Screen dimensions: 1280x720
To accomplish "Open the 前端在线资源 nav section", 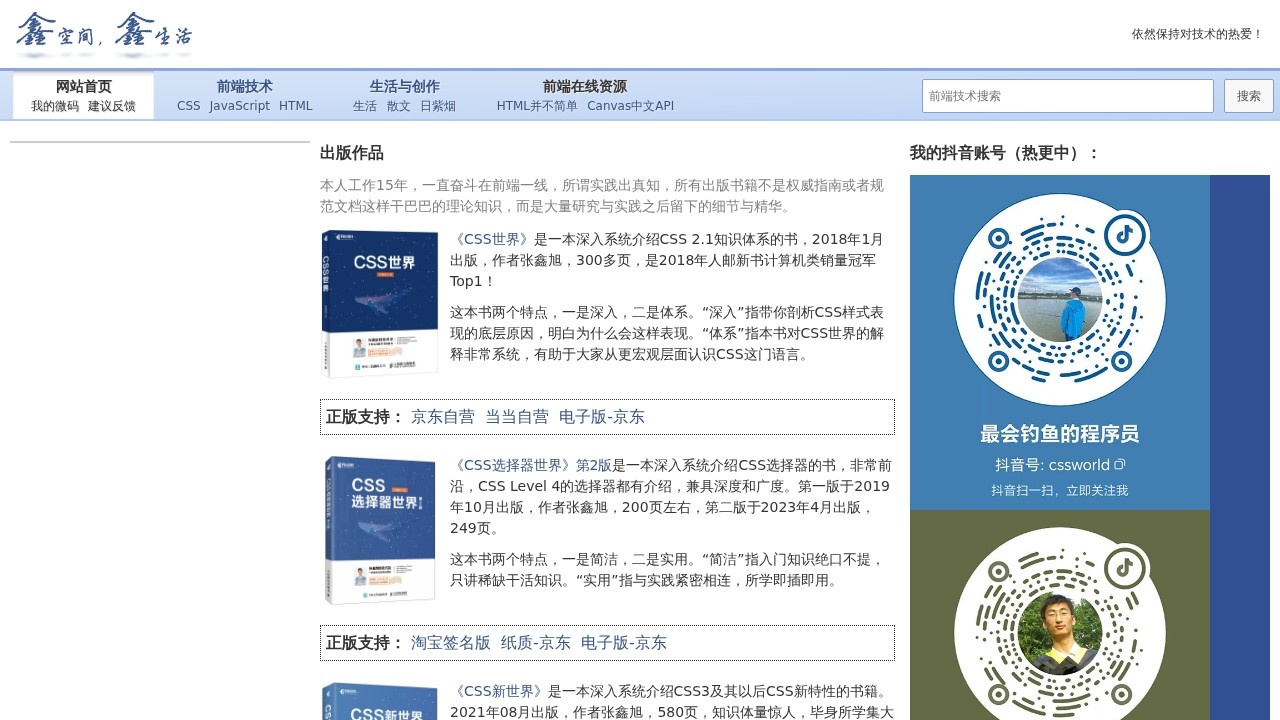I will pyautogui.click(x=585, y=87).
